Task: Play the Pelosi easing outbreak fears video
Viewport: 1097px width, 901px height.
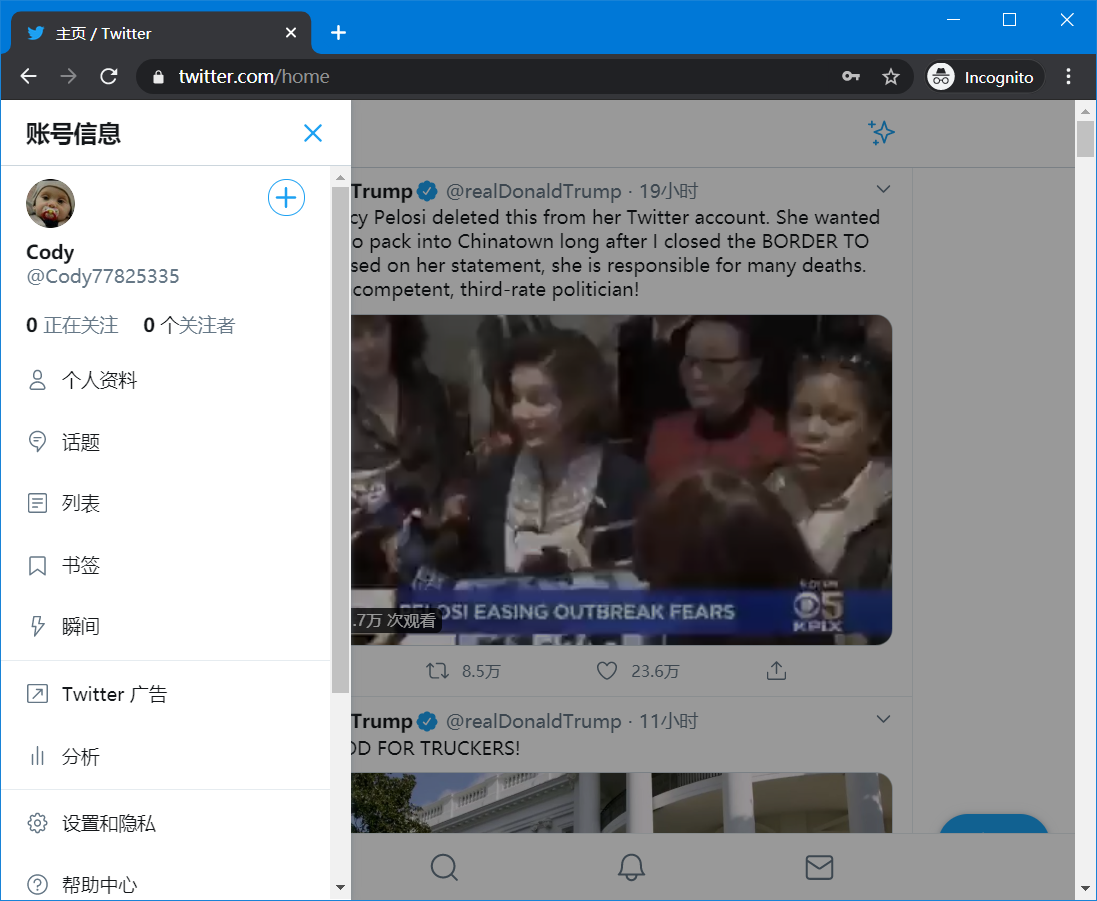Action: coord(621,480)
